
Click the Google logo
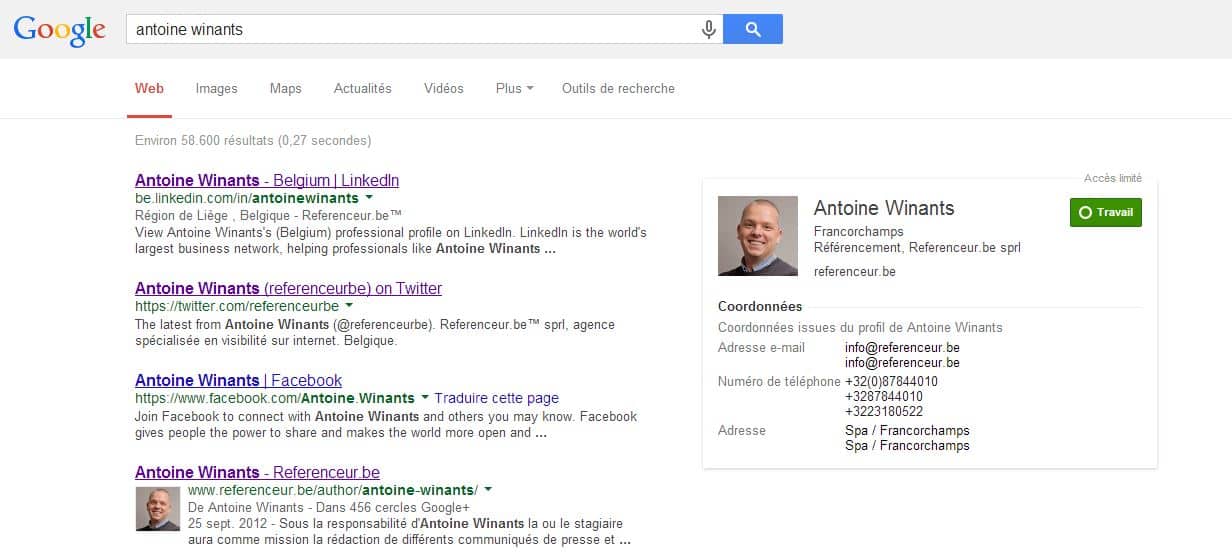click(x=59, y=30)
